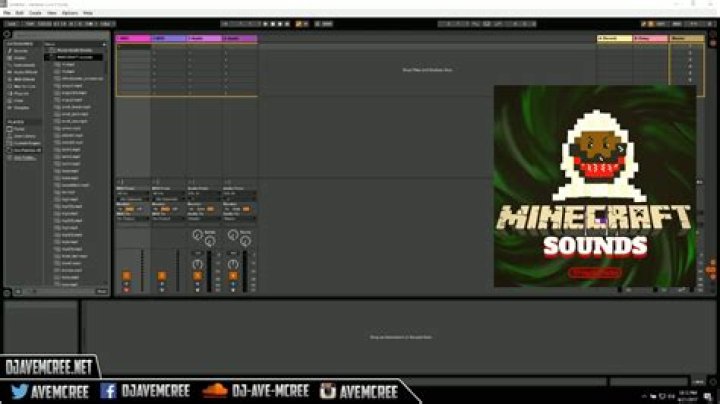
Task: Select Clips category in browser
Action: click(18, 101)
